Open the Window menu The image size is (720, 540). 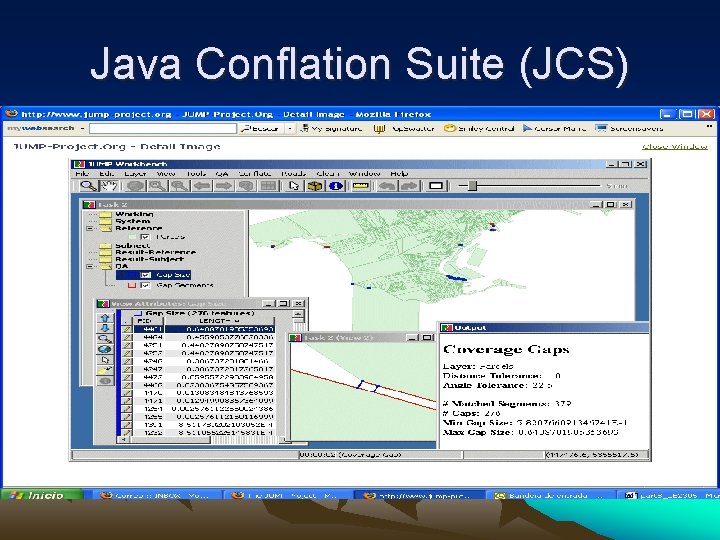click(x=364, y=174)
